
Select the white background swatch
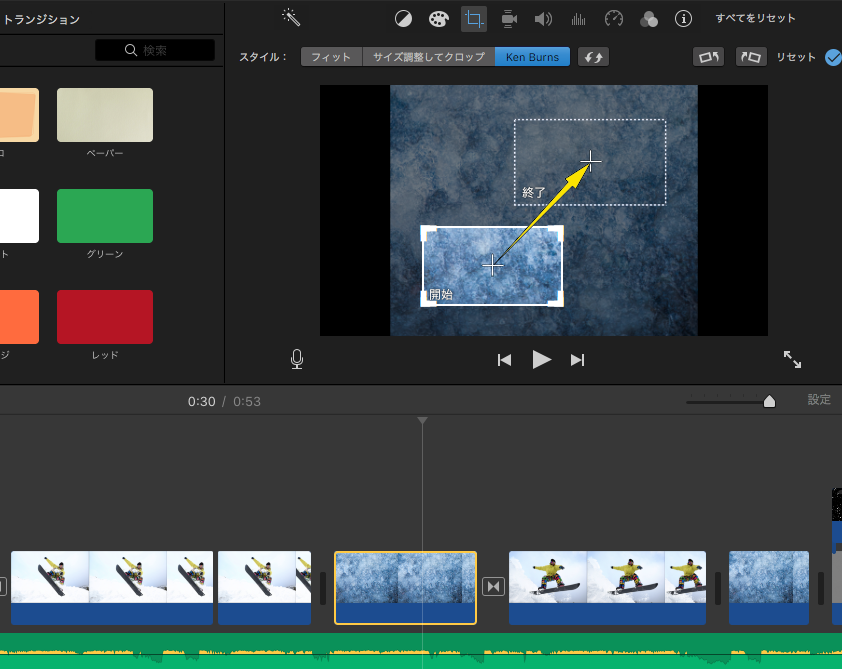(19, 216)
